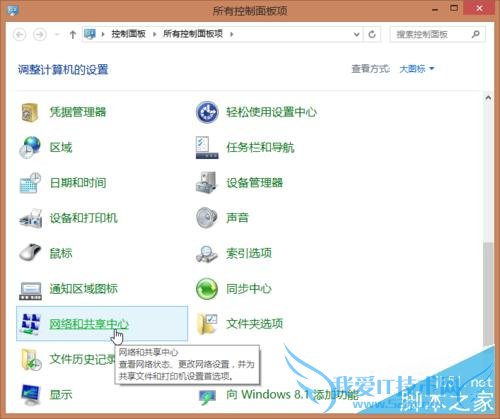Click the search magnifier icon
The width and height of the screenshot is (500, 419).
pyautogui.click(x=476, y=34)
